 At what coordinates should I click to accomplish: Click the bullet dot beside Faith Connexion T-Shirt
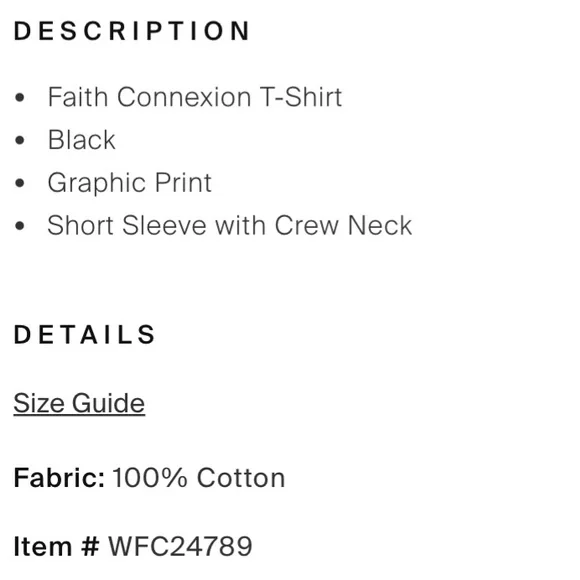[20, 98]
